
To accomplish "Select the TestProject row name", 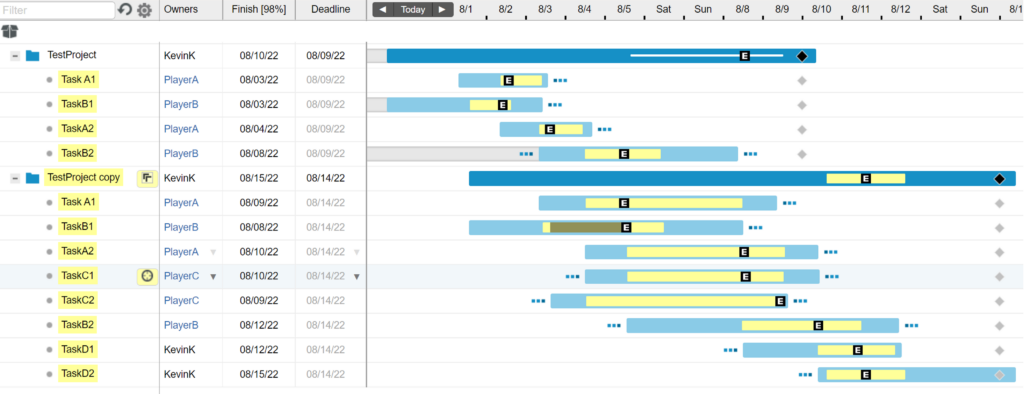I will pyautogui.click(x=72, y=56).
